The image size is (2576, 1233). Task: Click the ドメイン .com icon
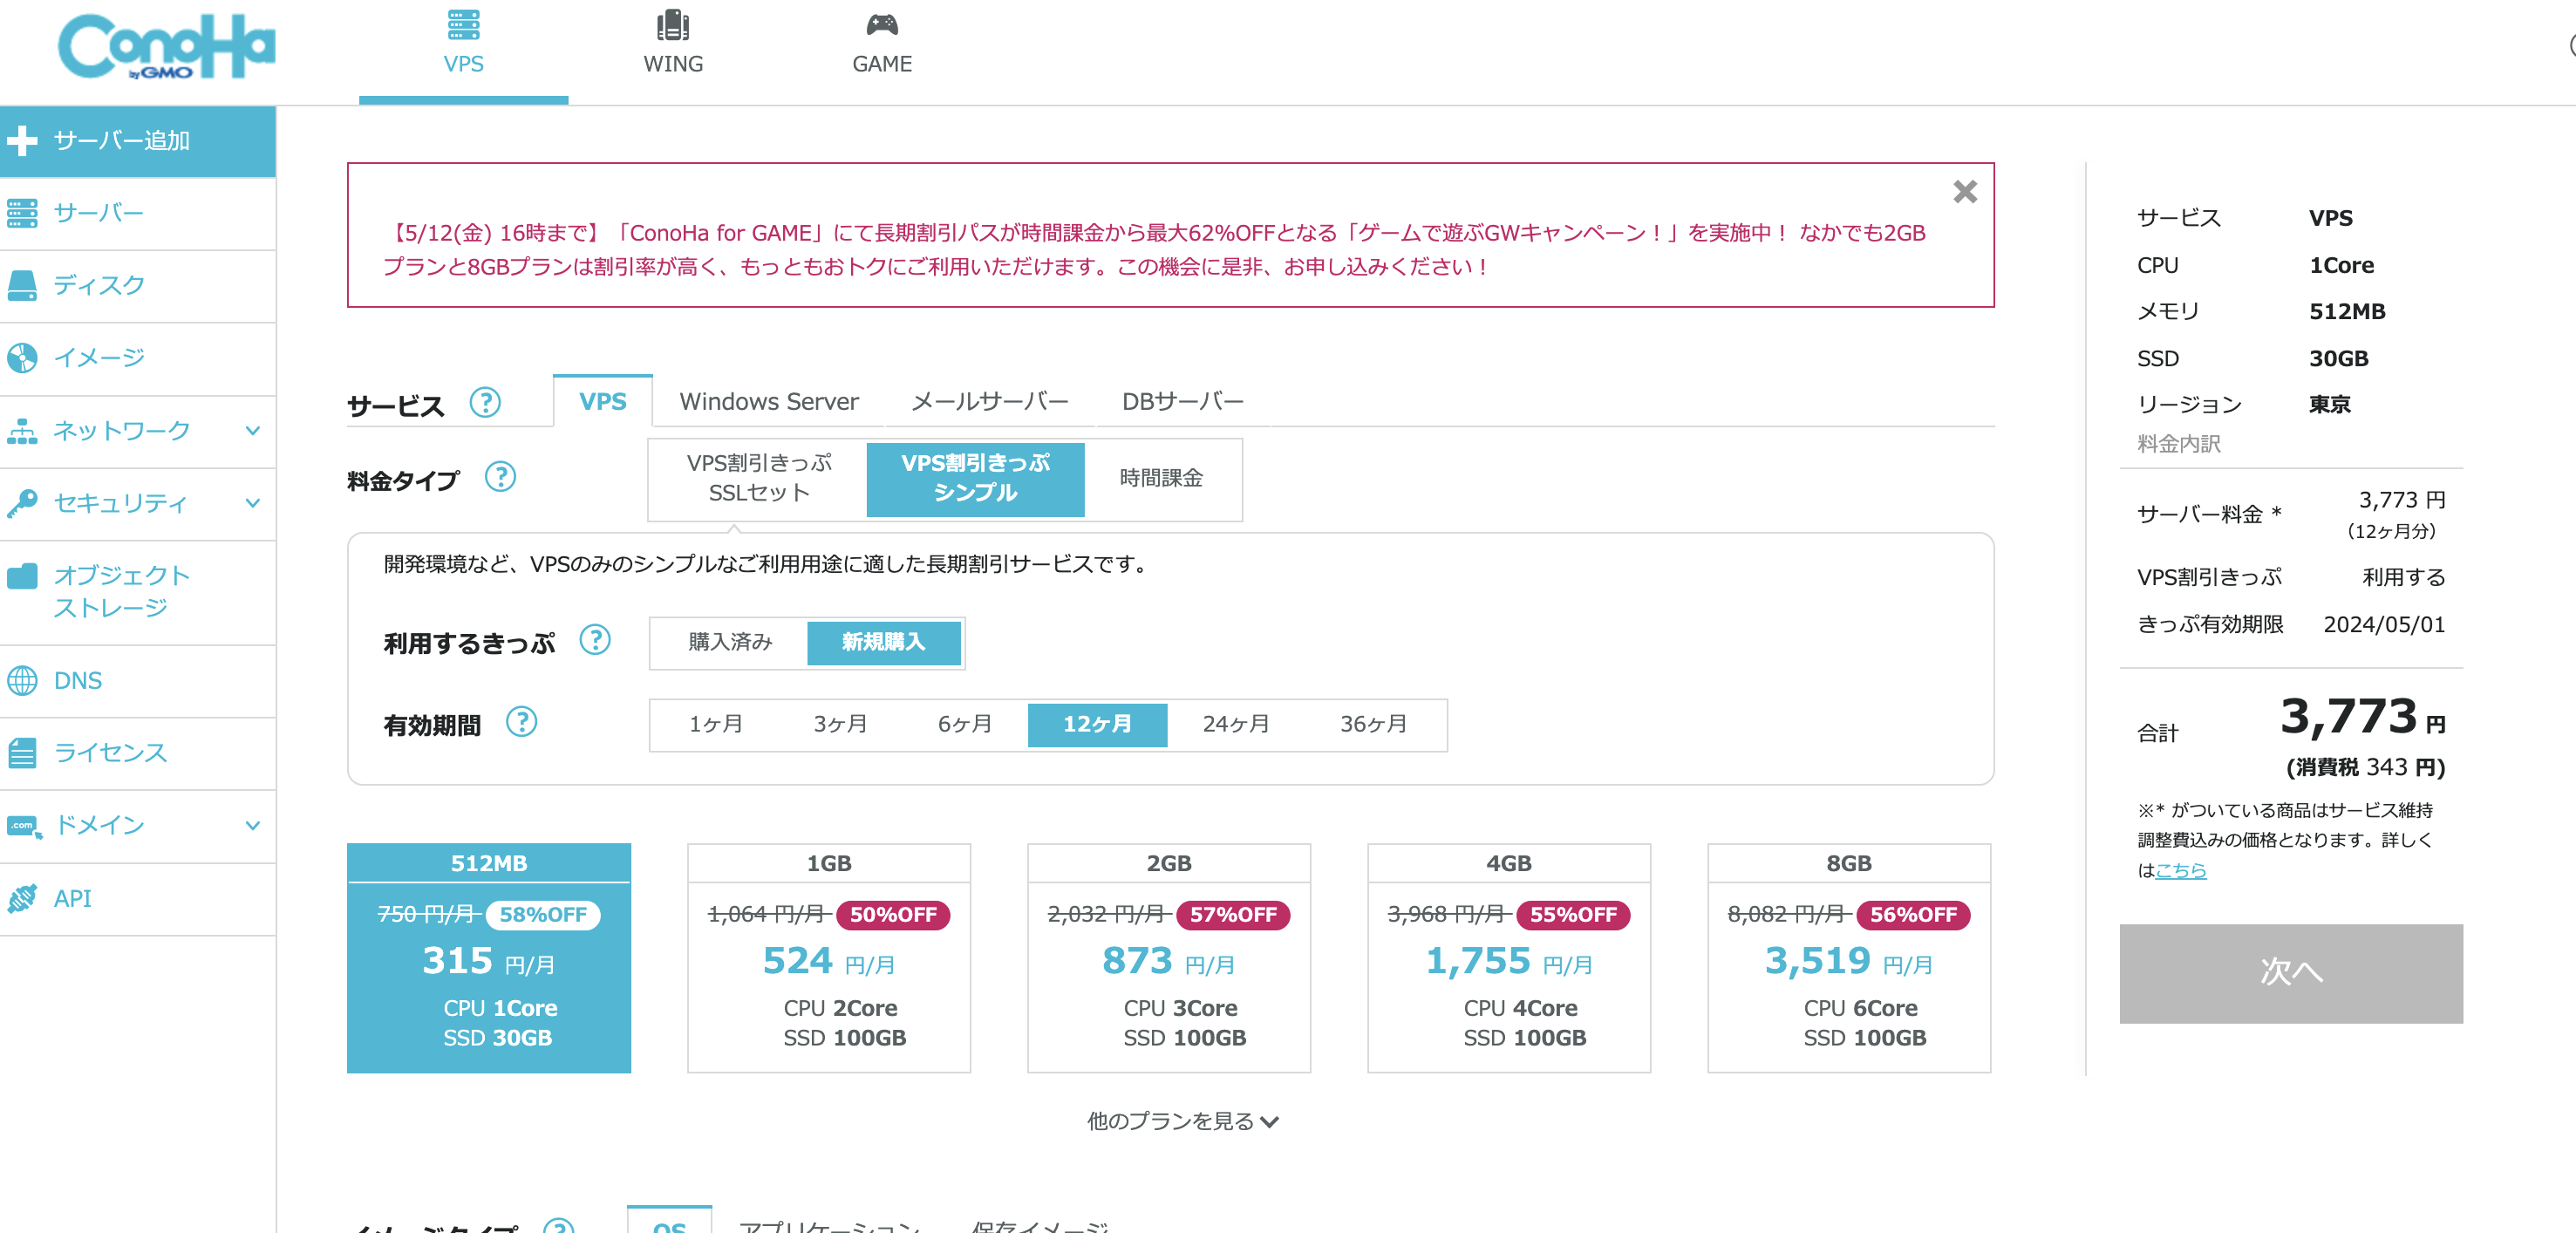coord(24,826)
